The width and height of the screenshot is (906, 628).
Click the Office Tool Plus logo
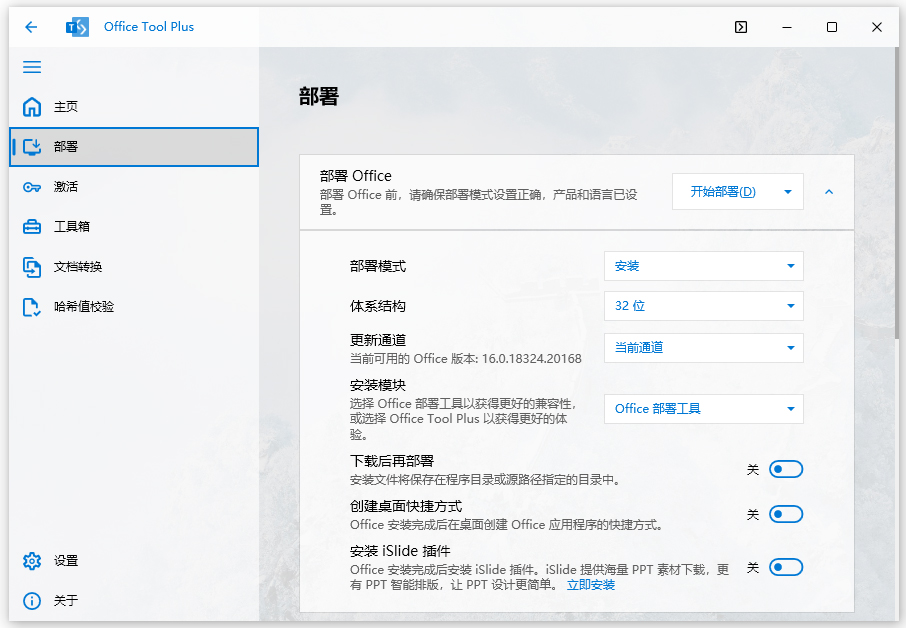pos(77,27)
